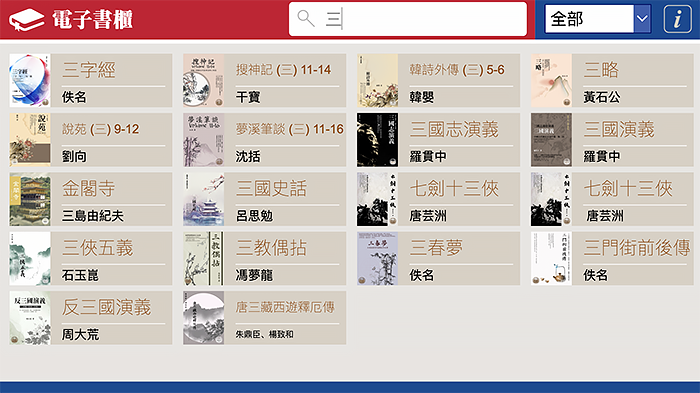Click the dropdown arrow next to 全部

642,19
